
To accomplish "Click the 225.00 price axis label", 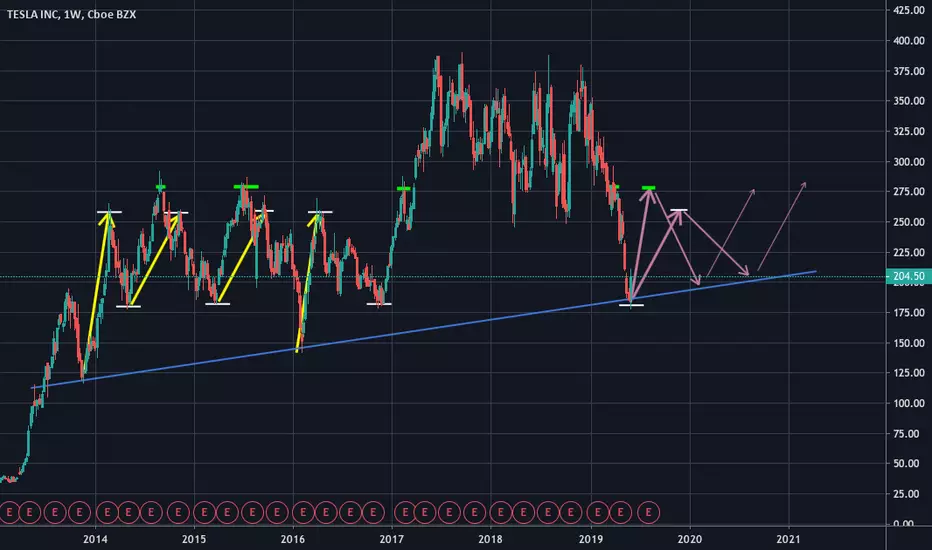I will [x=909, y=252].
